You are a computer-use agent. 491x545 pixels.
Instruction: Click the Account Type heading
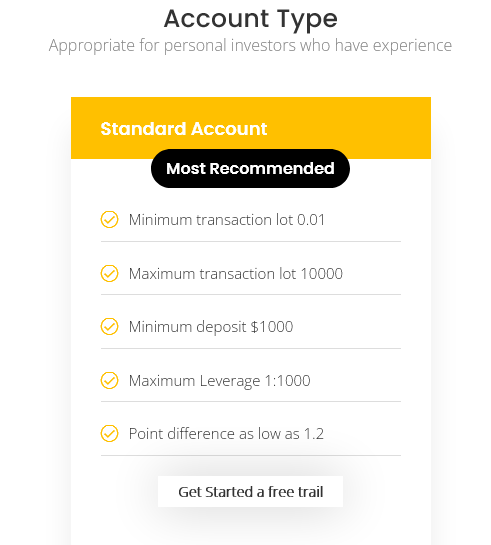(251, 19)
